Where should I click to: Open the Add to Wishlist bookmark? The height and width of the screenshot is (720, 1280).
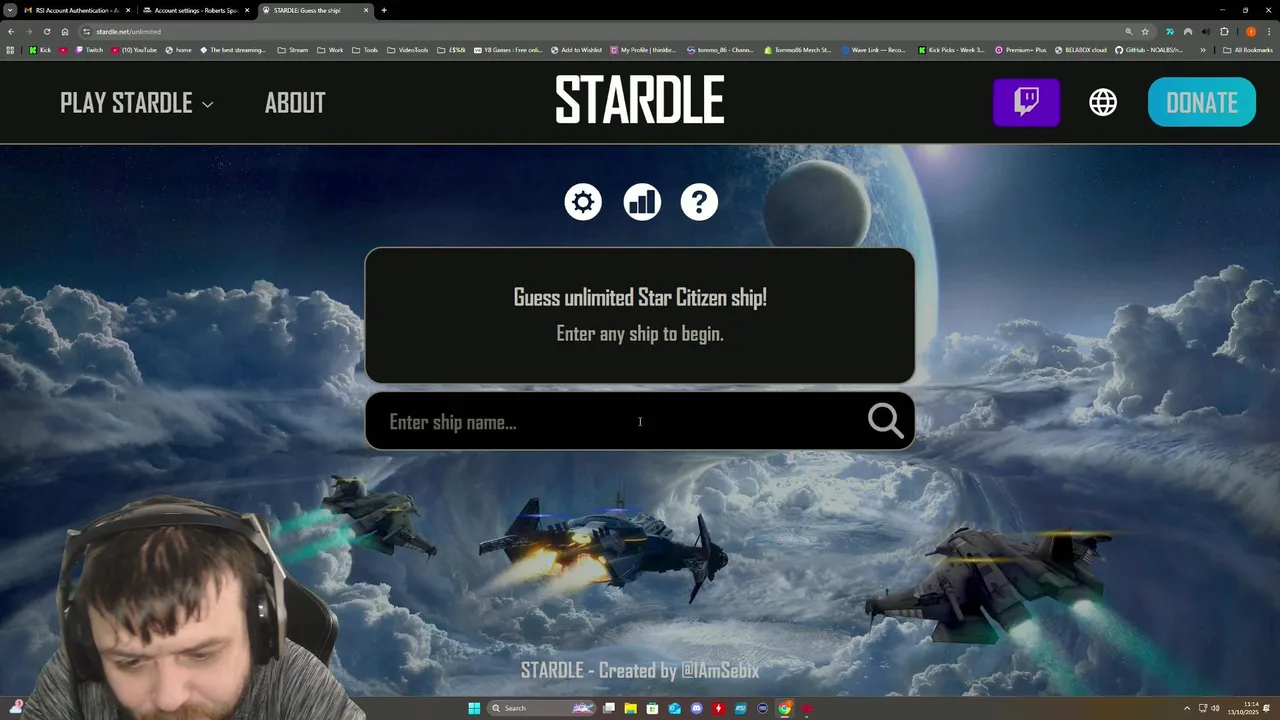(576, 49)
